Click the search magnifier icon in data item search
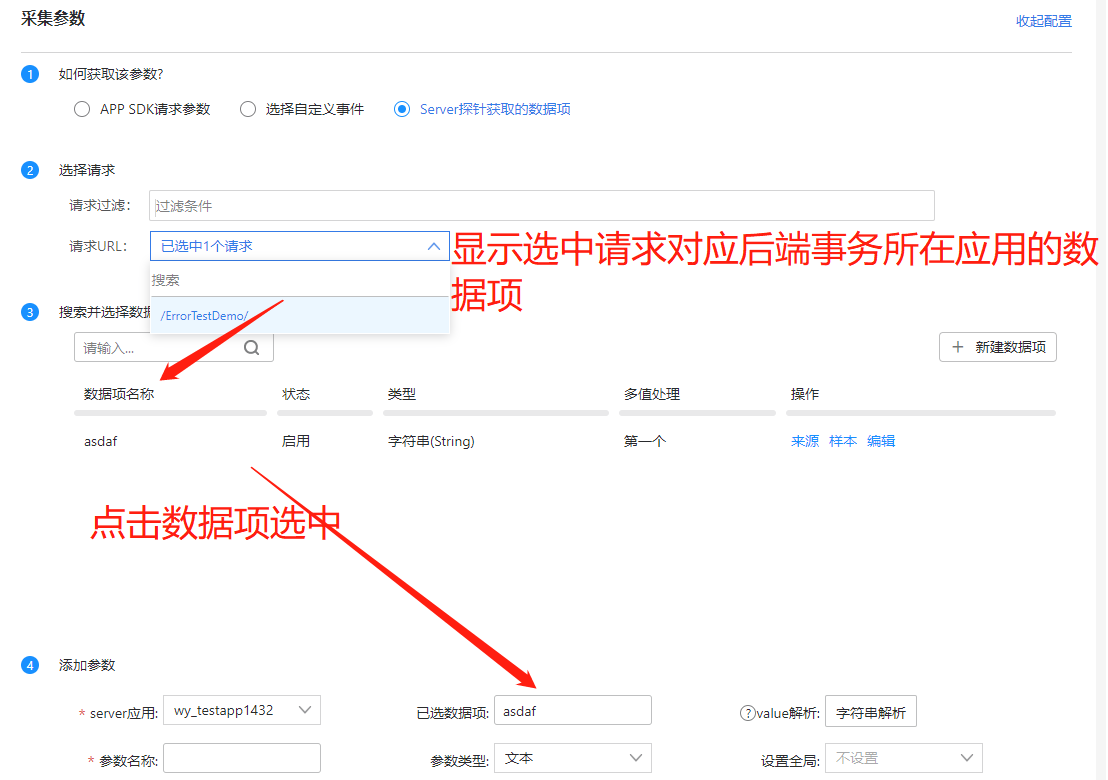 (252, 348)
